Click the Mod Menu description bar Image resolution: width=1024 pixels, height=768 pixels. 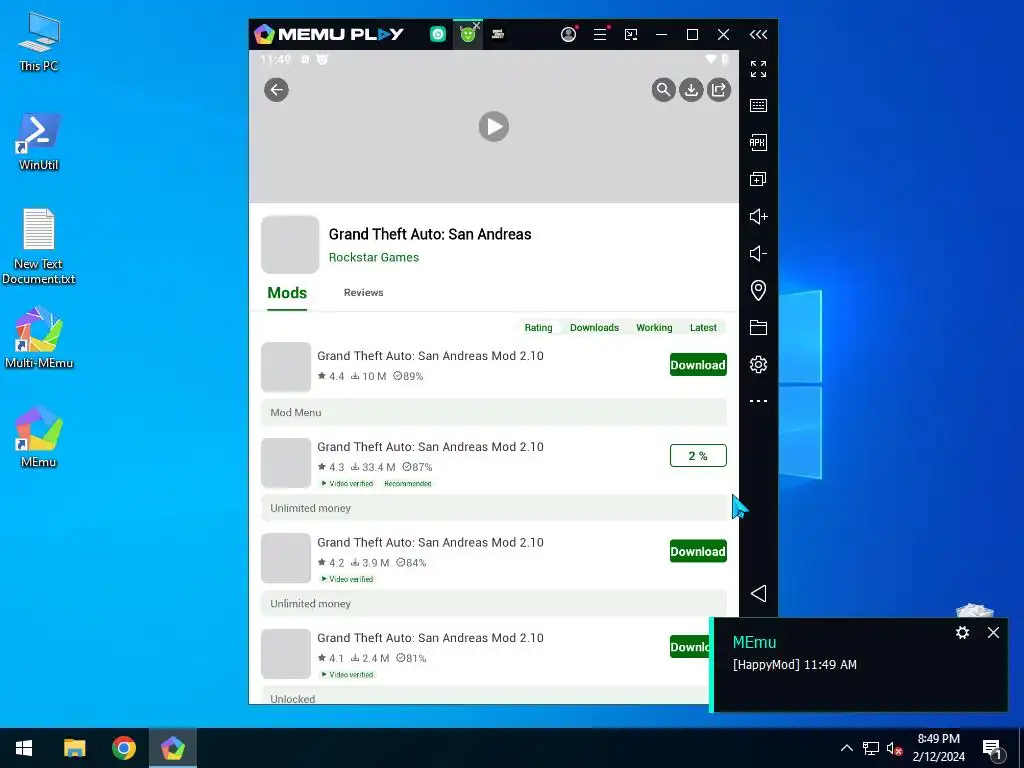(494, 413)
